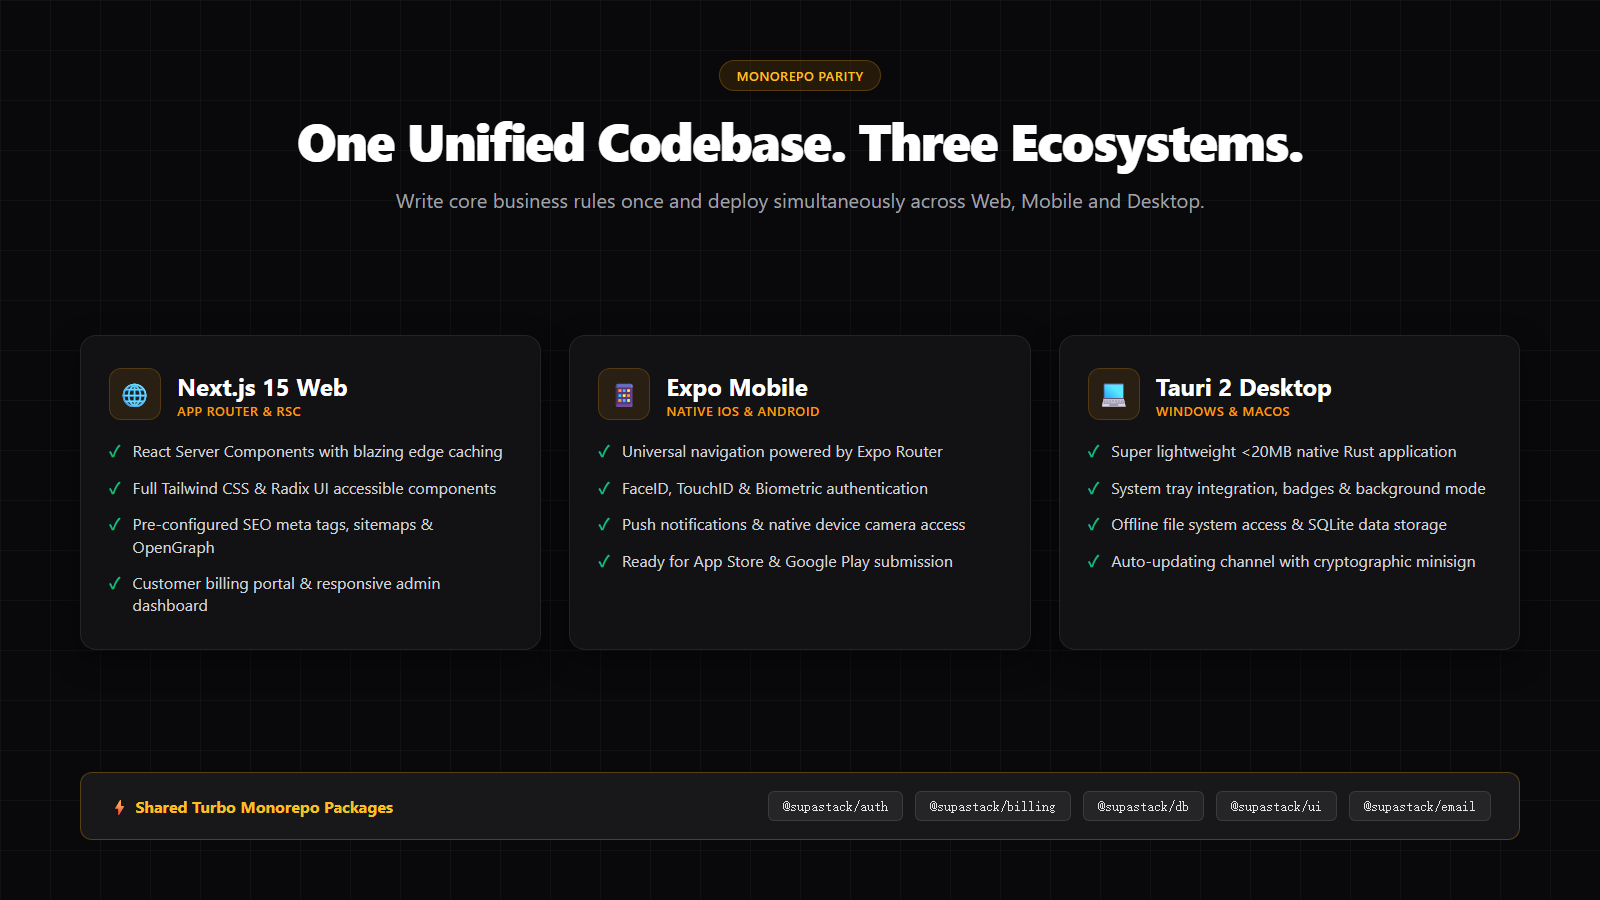1600x900 pixels.
Task: Click checkmark beside Ready for App Store
Action: coord(604,562)
